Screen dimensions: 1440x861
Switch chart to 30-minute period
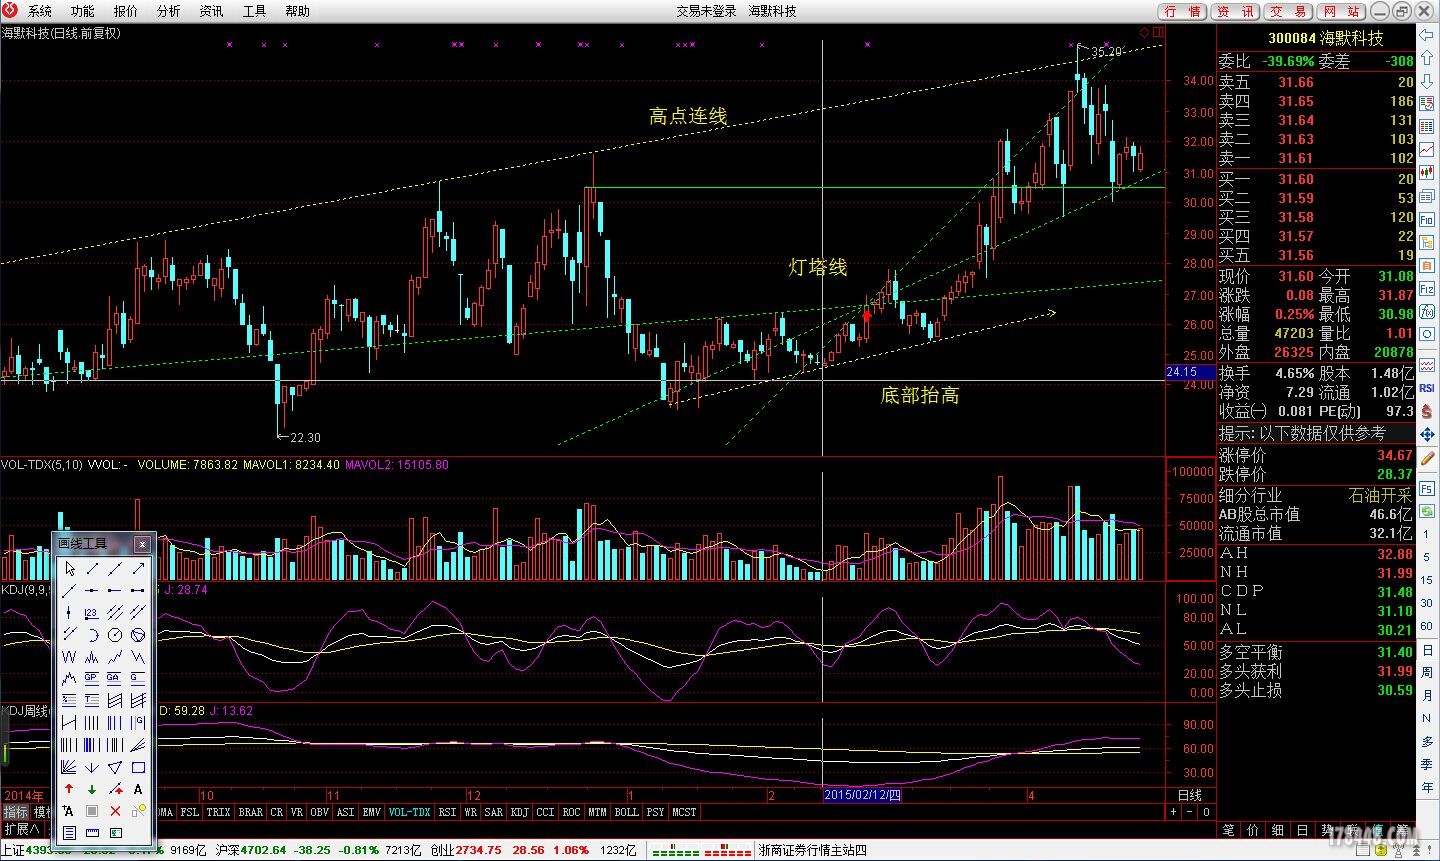(1427, 603)
